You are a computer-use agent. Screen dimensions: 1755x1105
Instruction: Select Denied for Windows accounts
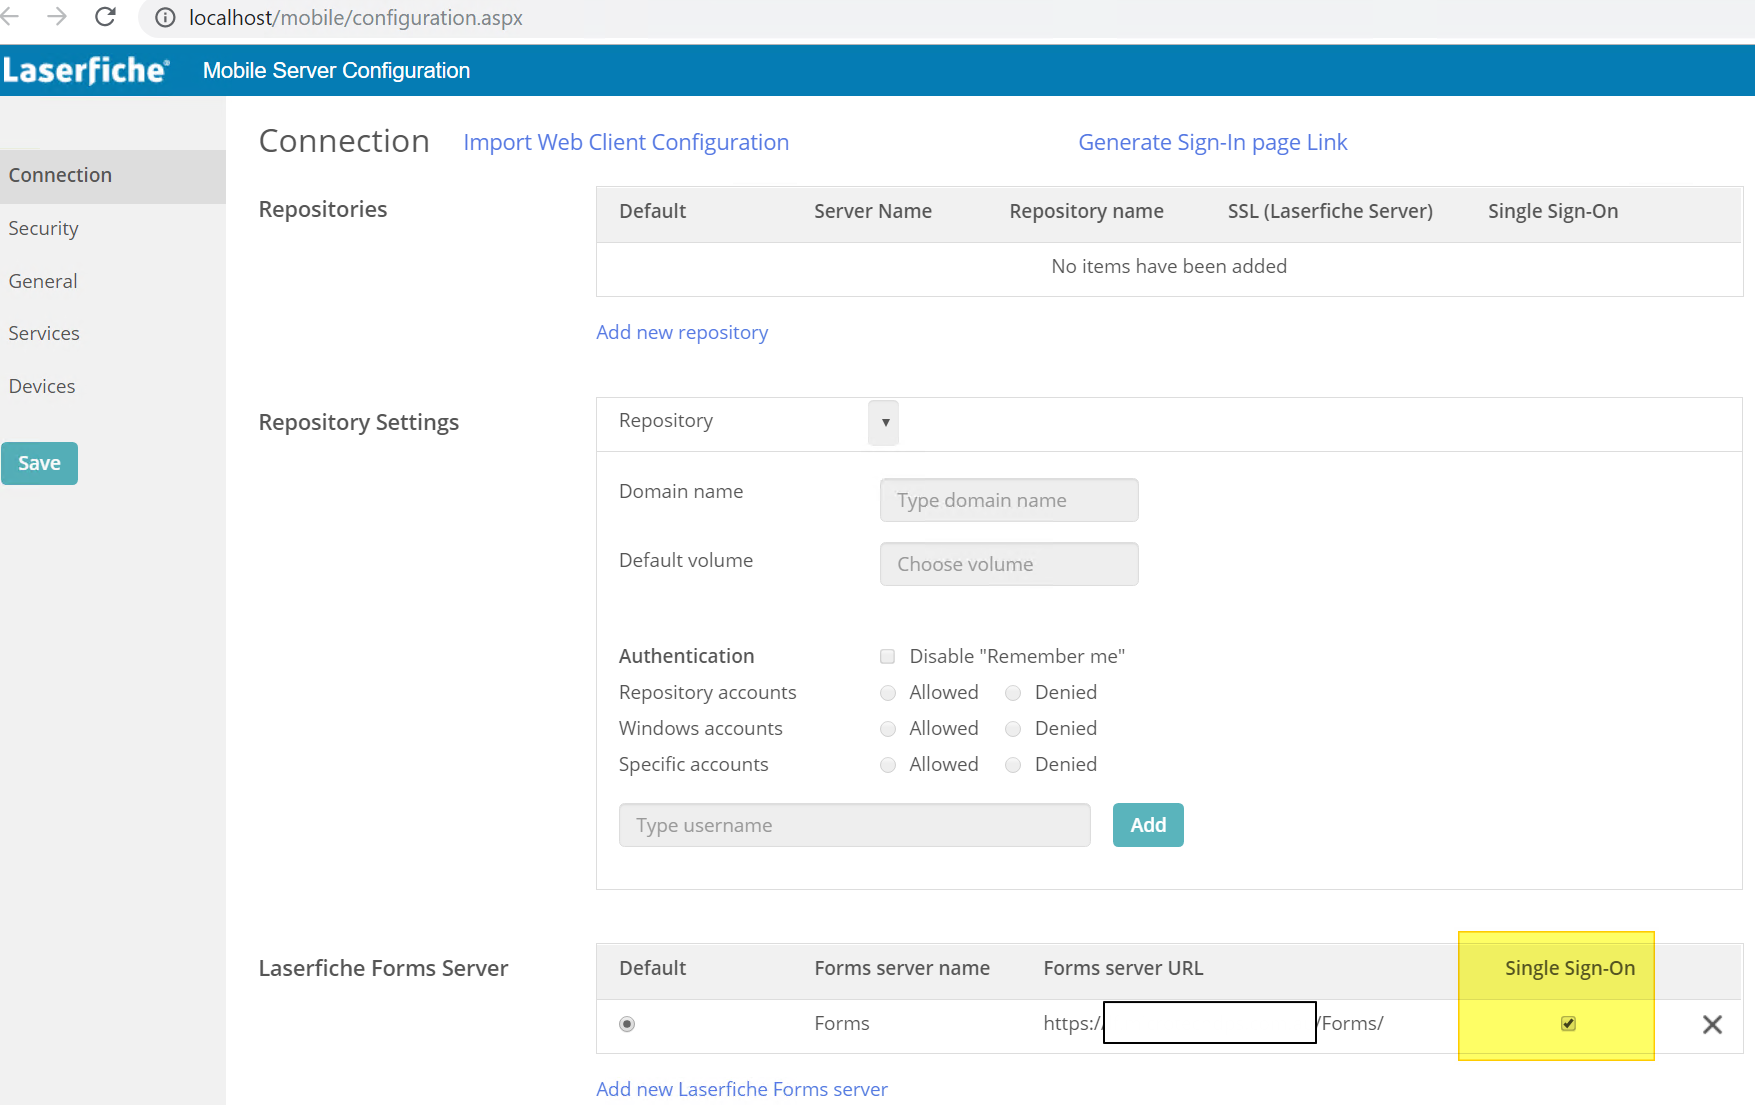1013,729
